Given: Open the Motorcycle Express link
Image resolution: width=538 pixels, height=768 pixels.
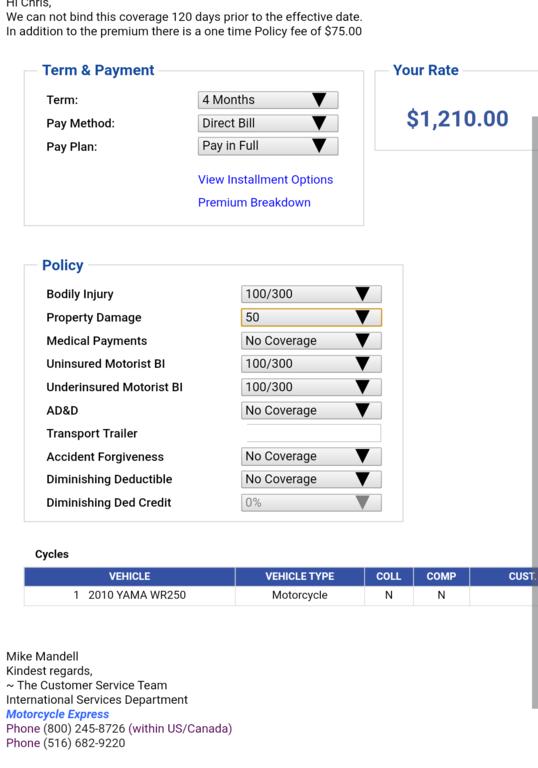Looking at the screenshot, I should point(57,714).
